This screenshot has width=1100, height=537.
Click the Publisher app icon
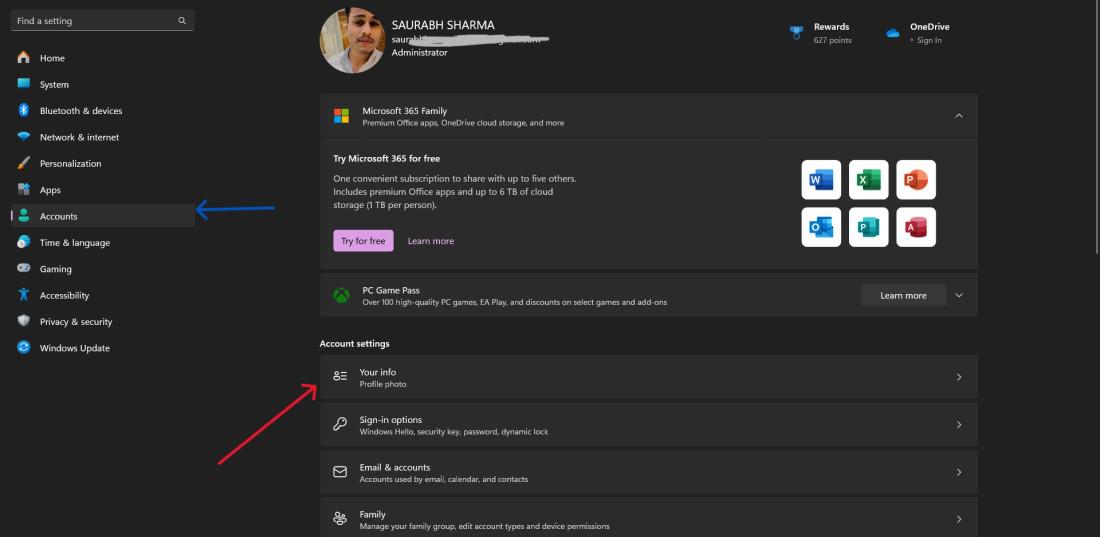868,227
